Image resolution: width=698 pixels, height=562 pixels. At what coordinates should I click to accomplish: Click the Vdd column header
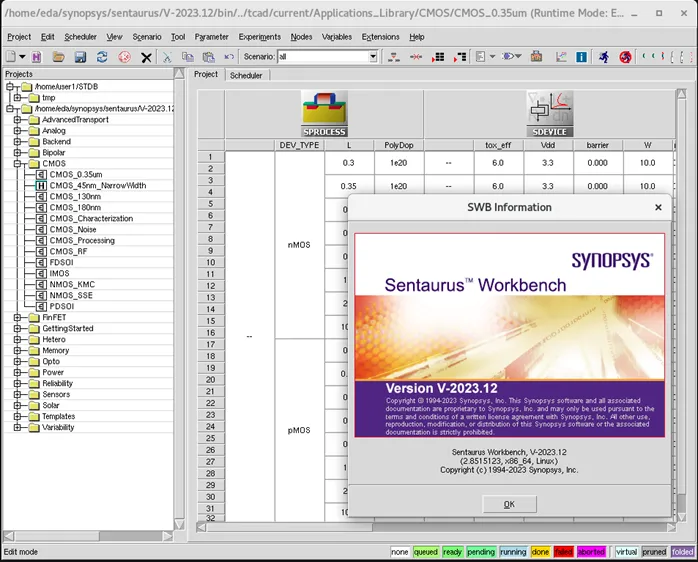point(548,145)
